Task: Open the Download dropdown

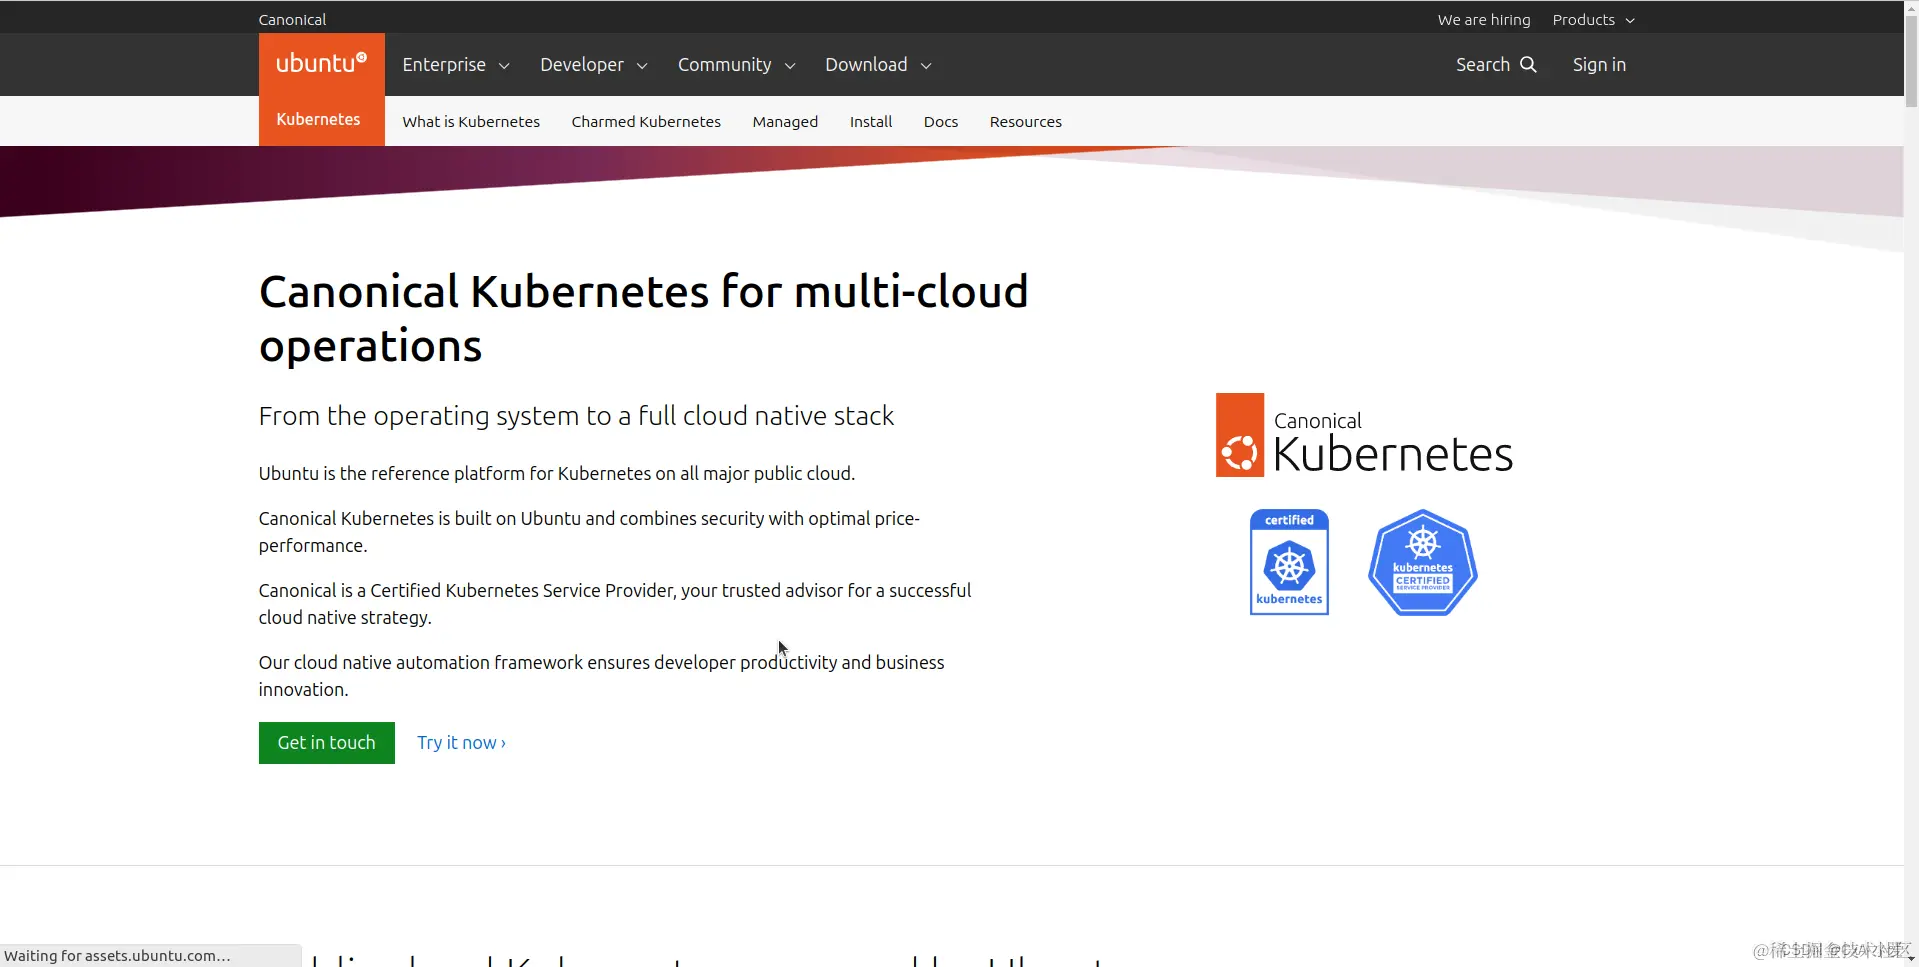Action: click(878, 64)
